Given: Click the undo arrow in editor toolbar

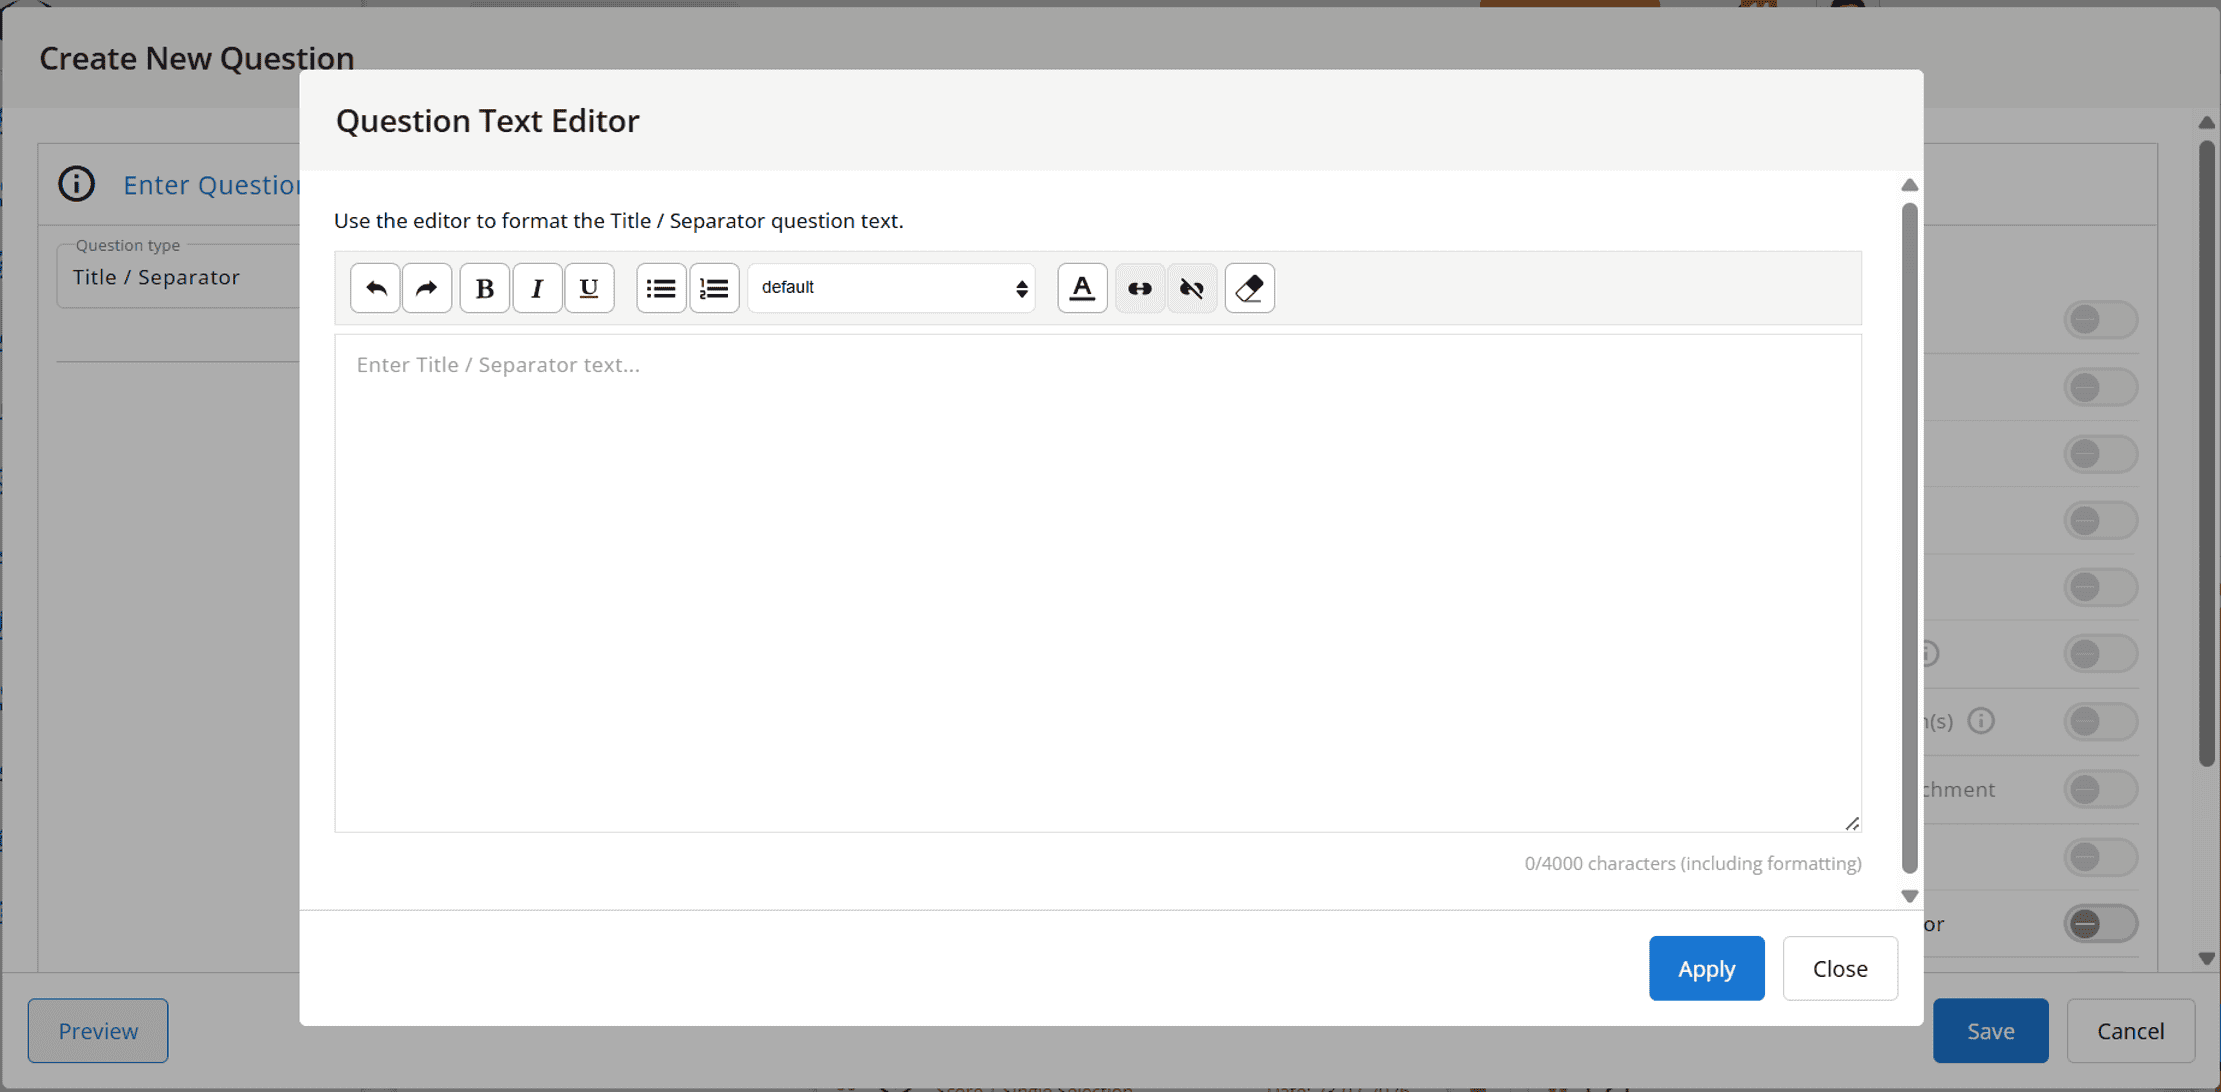Looking at the screenshot, I should [375, 288].
